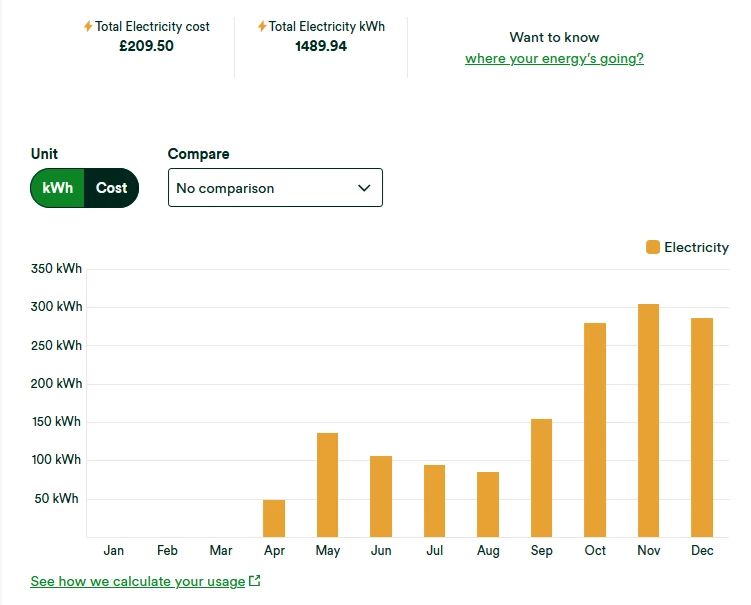Switch the unit toggle to Cost
Screen dimensions: 751x605
[x=111, y=188]
